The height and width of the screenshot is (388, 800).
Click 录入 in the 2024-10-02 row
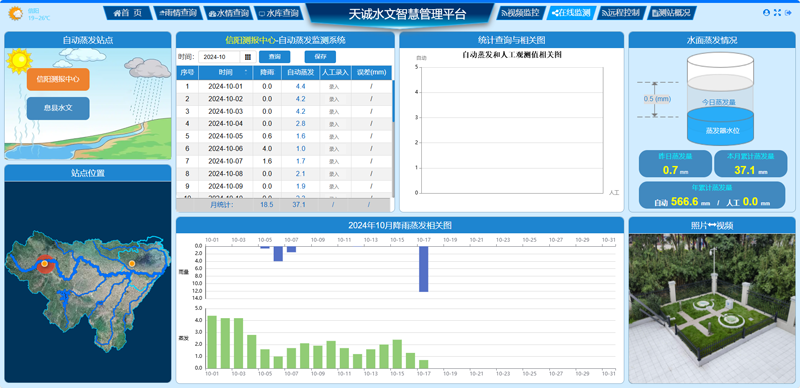[334, 99]
